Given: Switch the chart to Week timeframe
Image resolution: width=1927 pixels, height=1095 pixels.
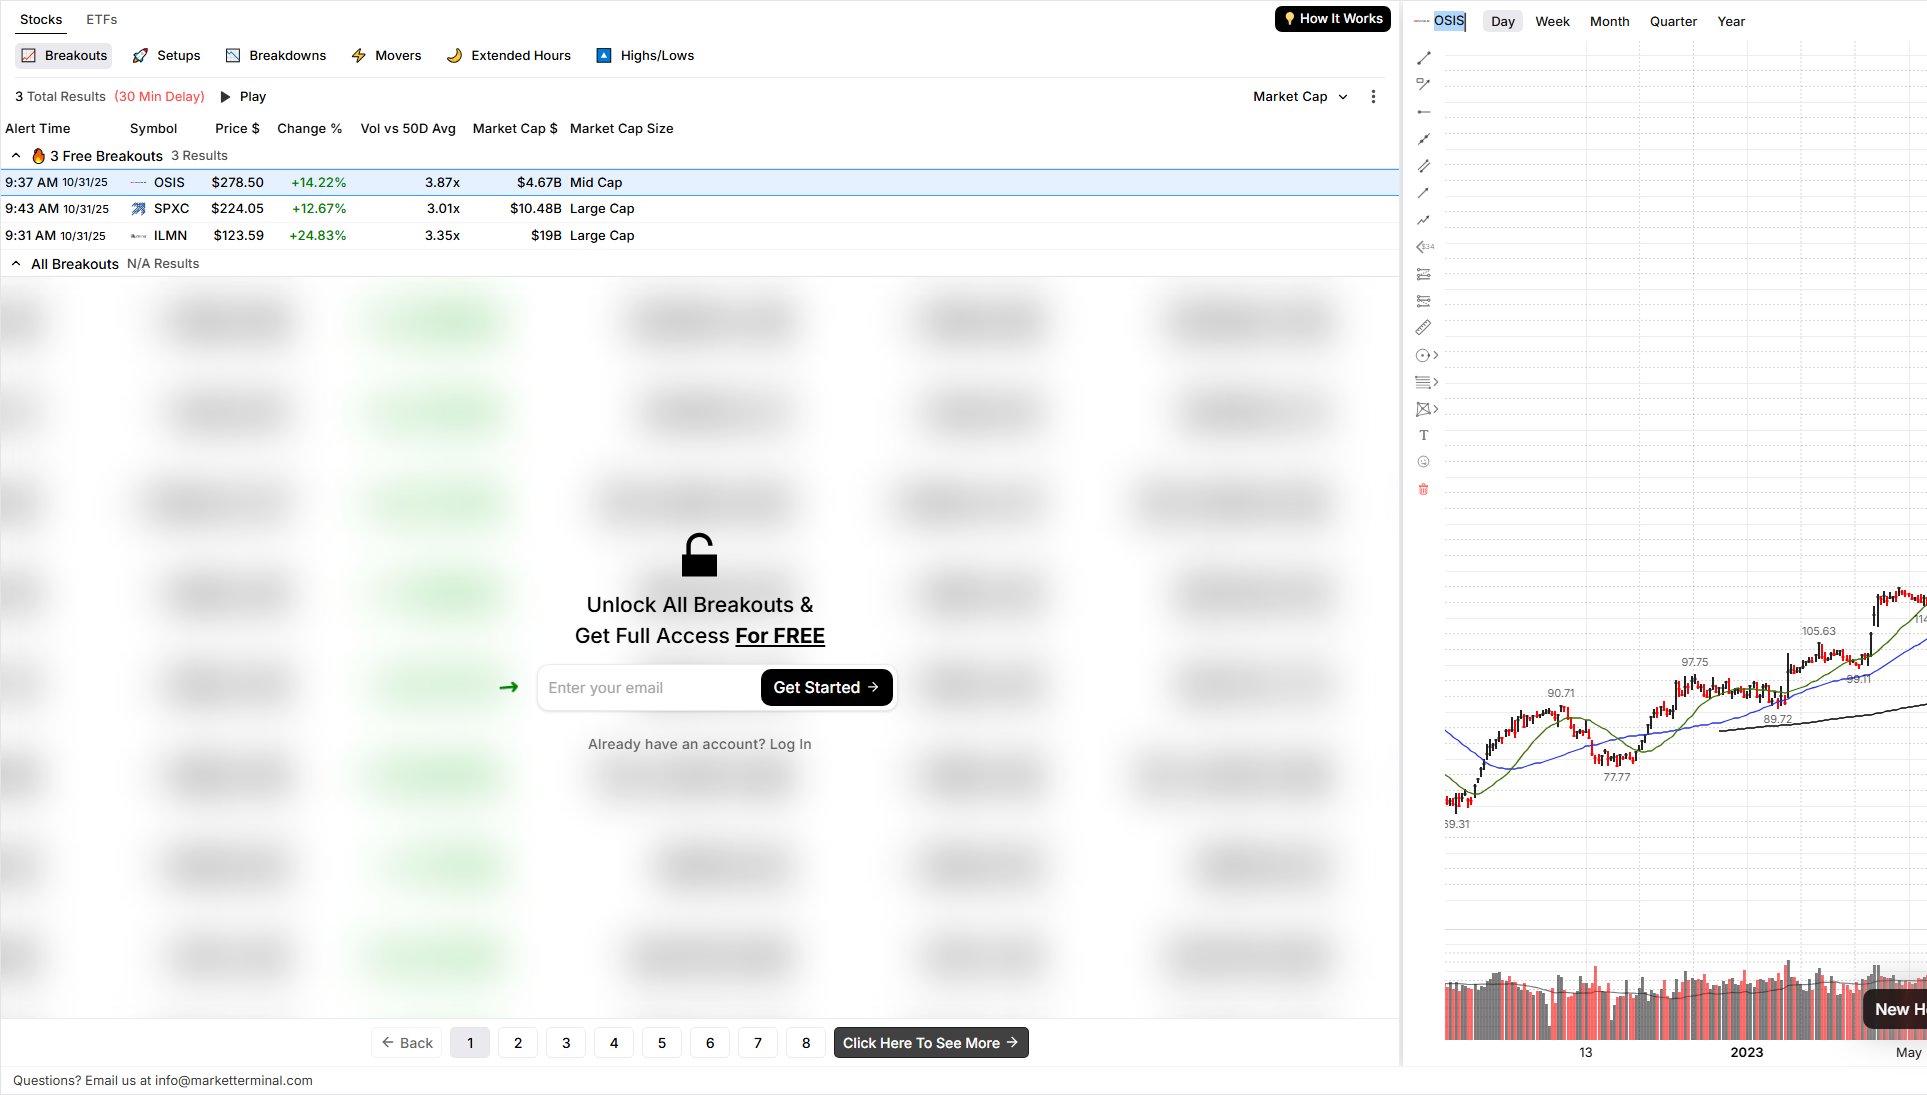Looking at the screenshot, I should [x=1551, y=21].
